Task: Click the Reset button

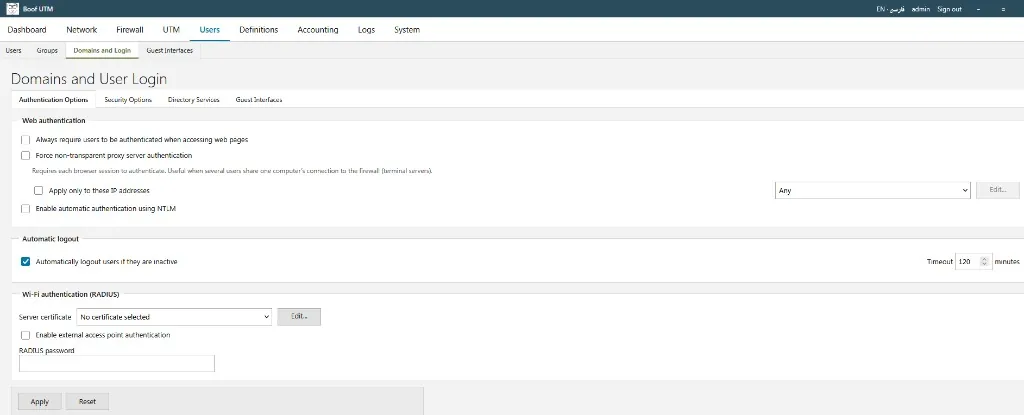Action: pyautogui.click(x=88, y=401)
